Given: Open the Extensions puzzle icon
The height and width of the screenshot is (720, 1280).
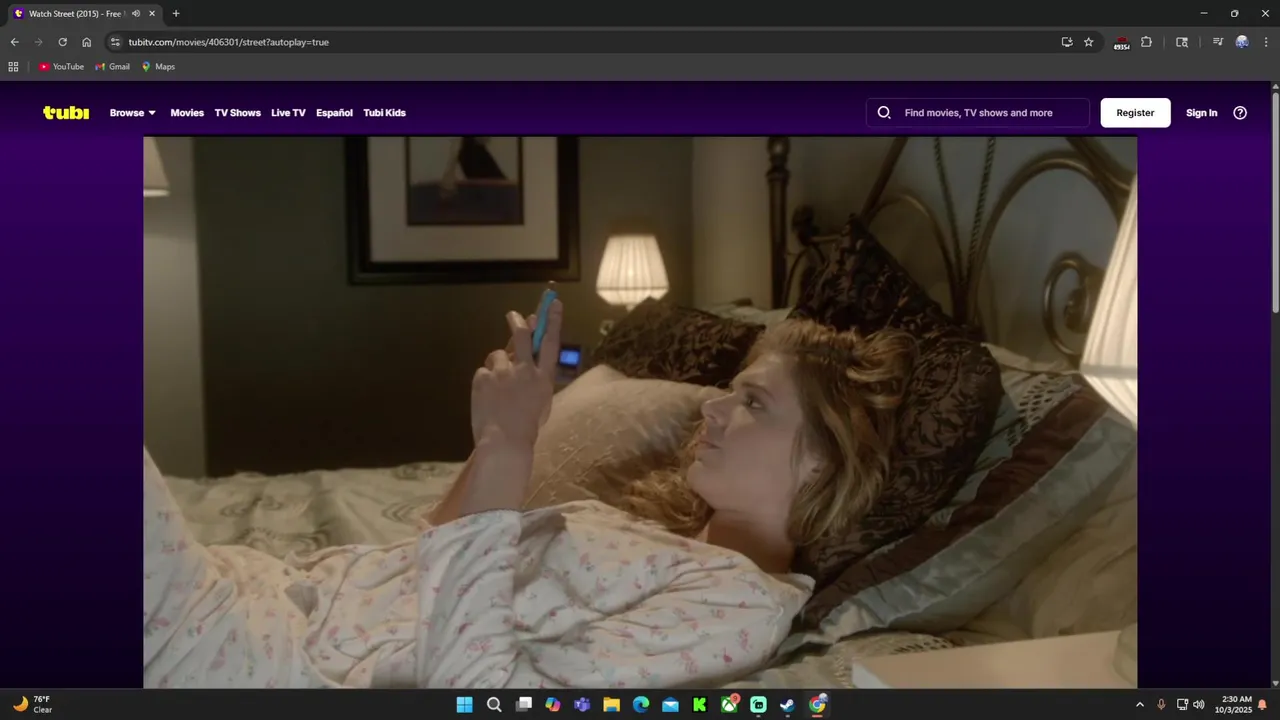Looking at the screenshot, I should 1146,42.
